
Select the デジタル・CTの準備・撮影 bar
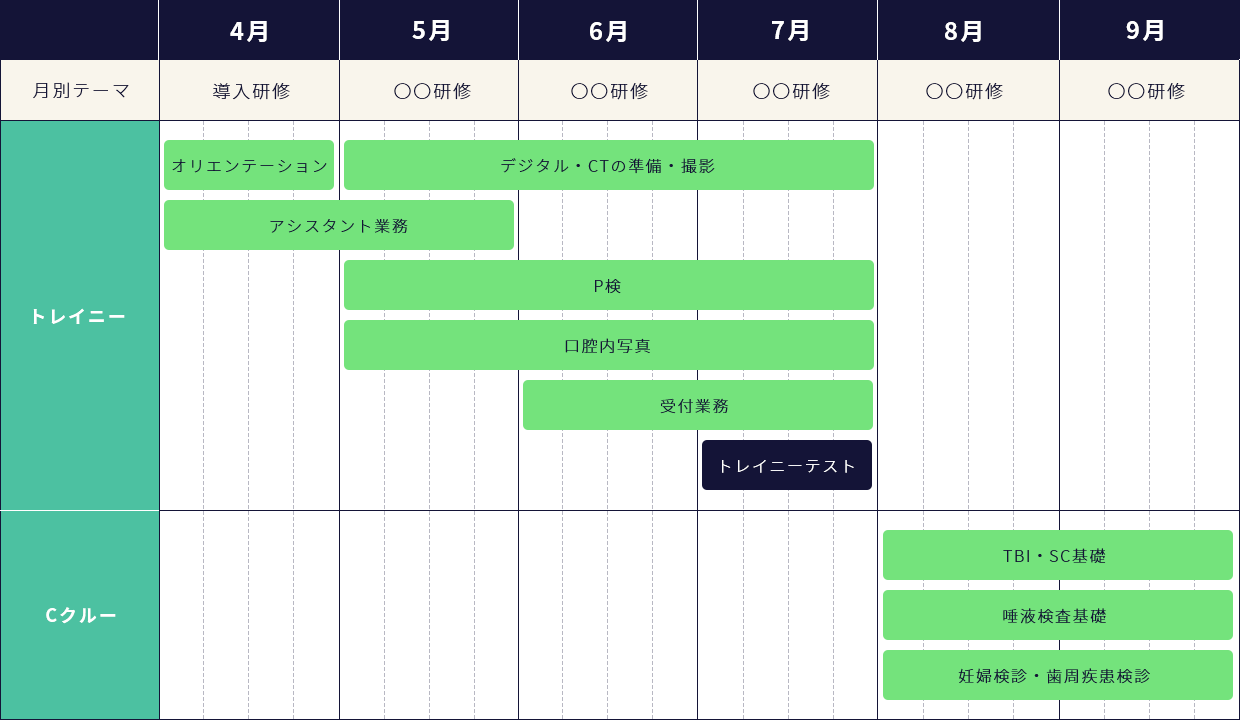coord(608,165)
